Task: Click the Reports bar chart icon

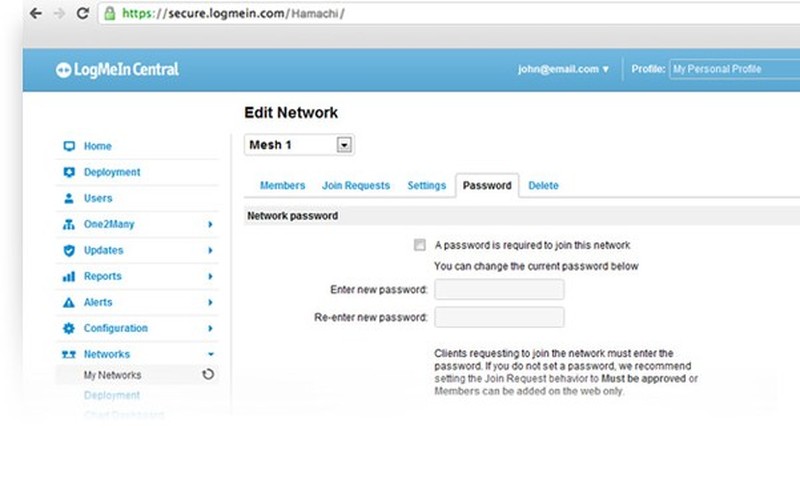Action: 69,276
